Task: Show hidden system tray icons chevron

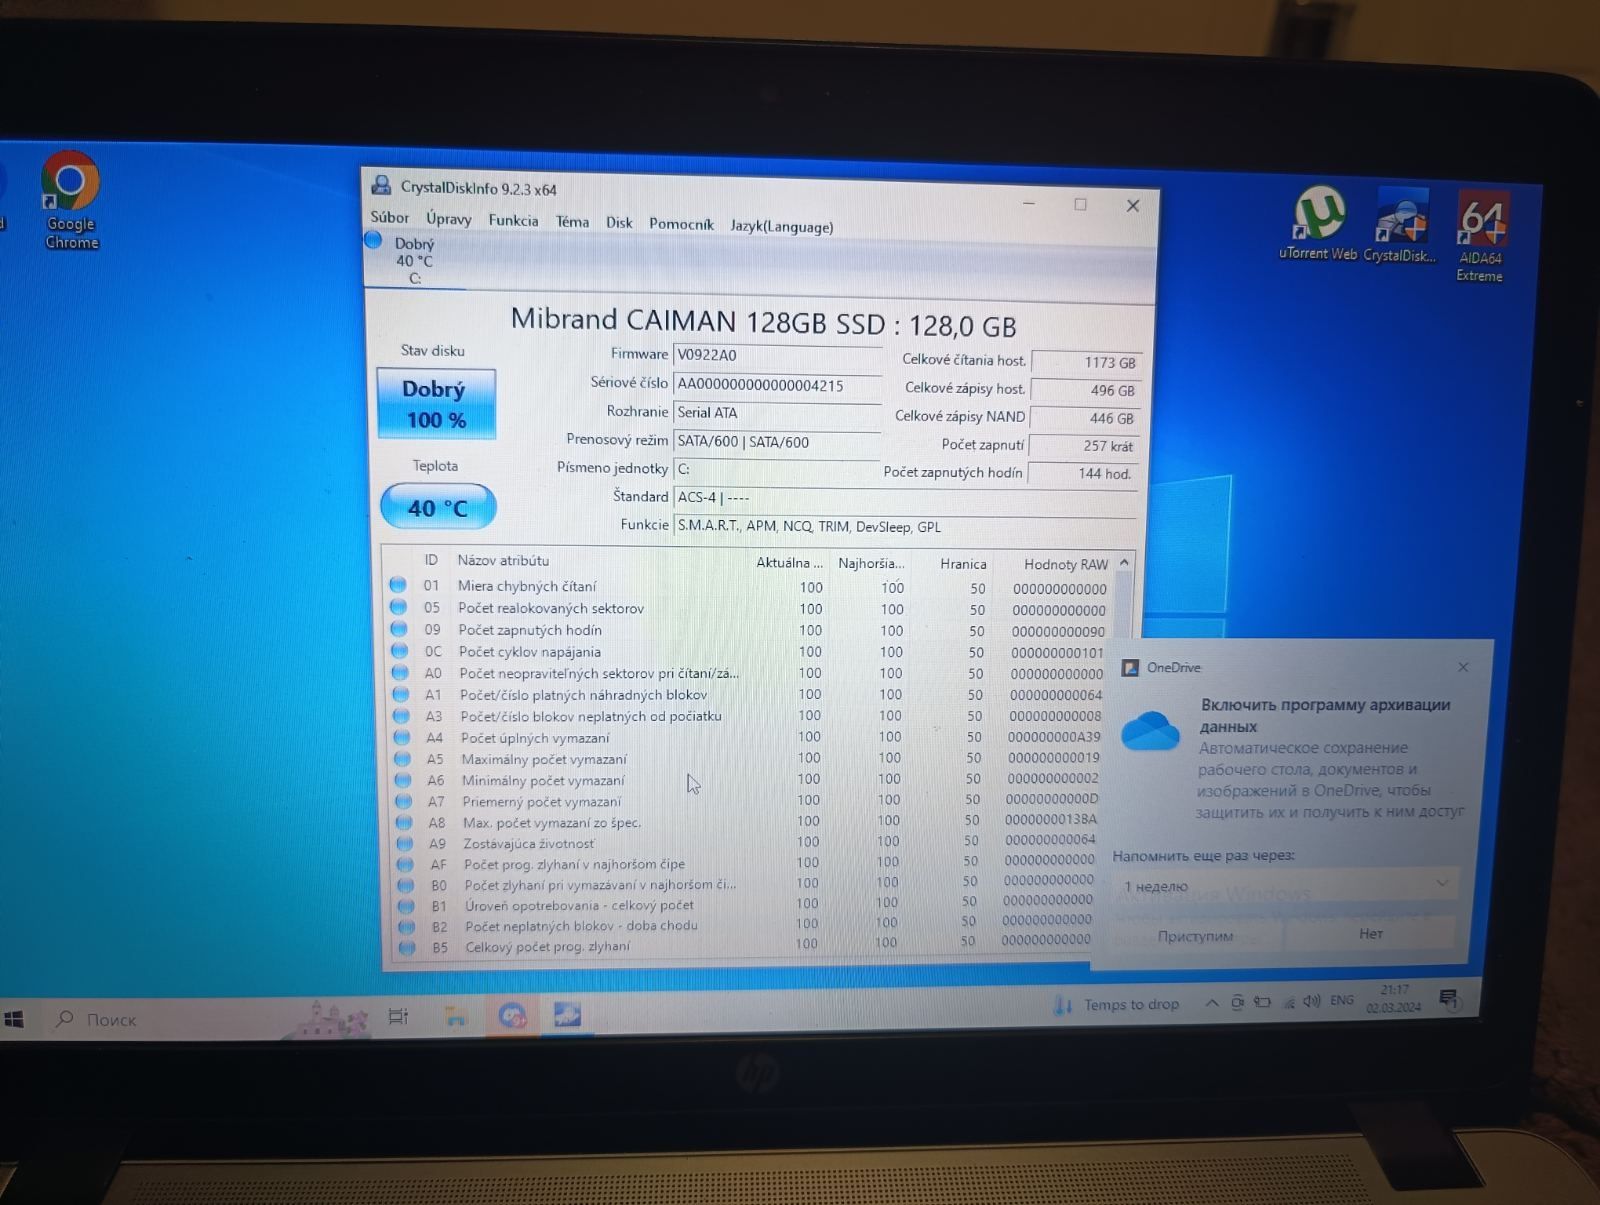Action: (1211, 1003)
